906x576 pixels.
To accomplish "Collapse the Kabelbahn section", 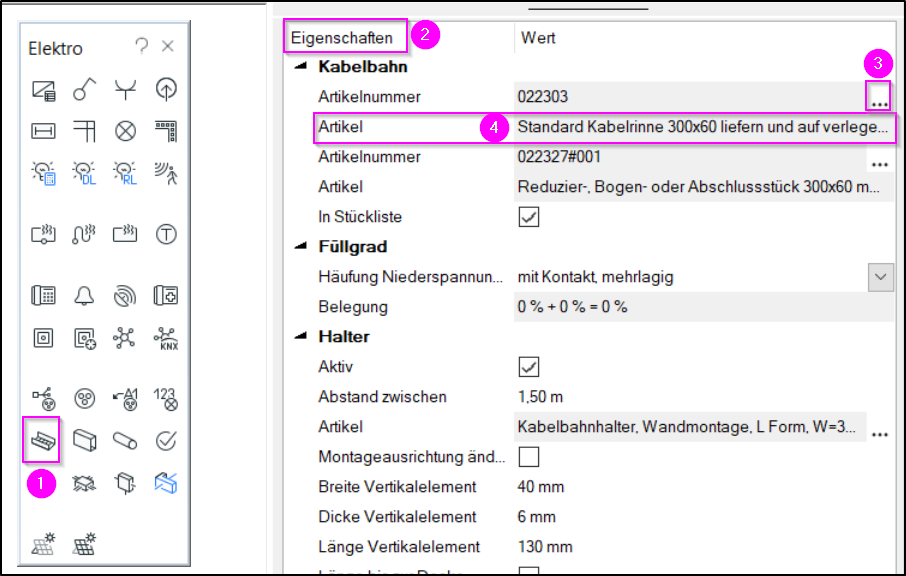I will tap(300, 66).
